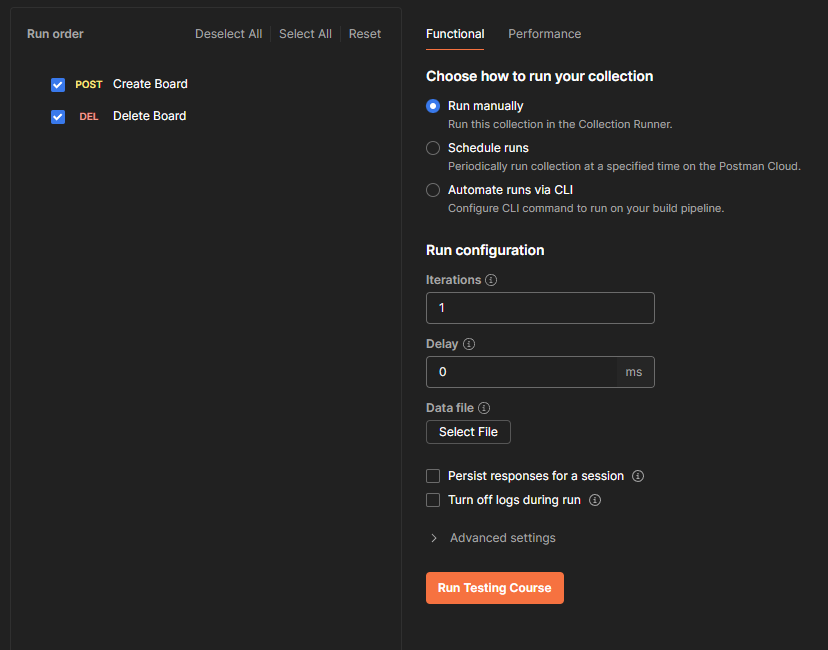Enable Turn off logs during run

coord(433,500)
